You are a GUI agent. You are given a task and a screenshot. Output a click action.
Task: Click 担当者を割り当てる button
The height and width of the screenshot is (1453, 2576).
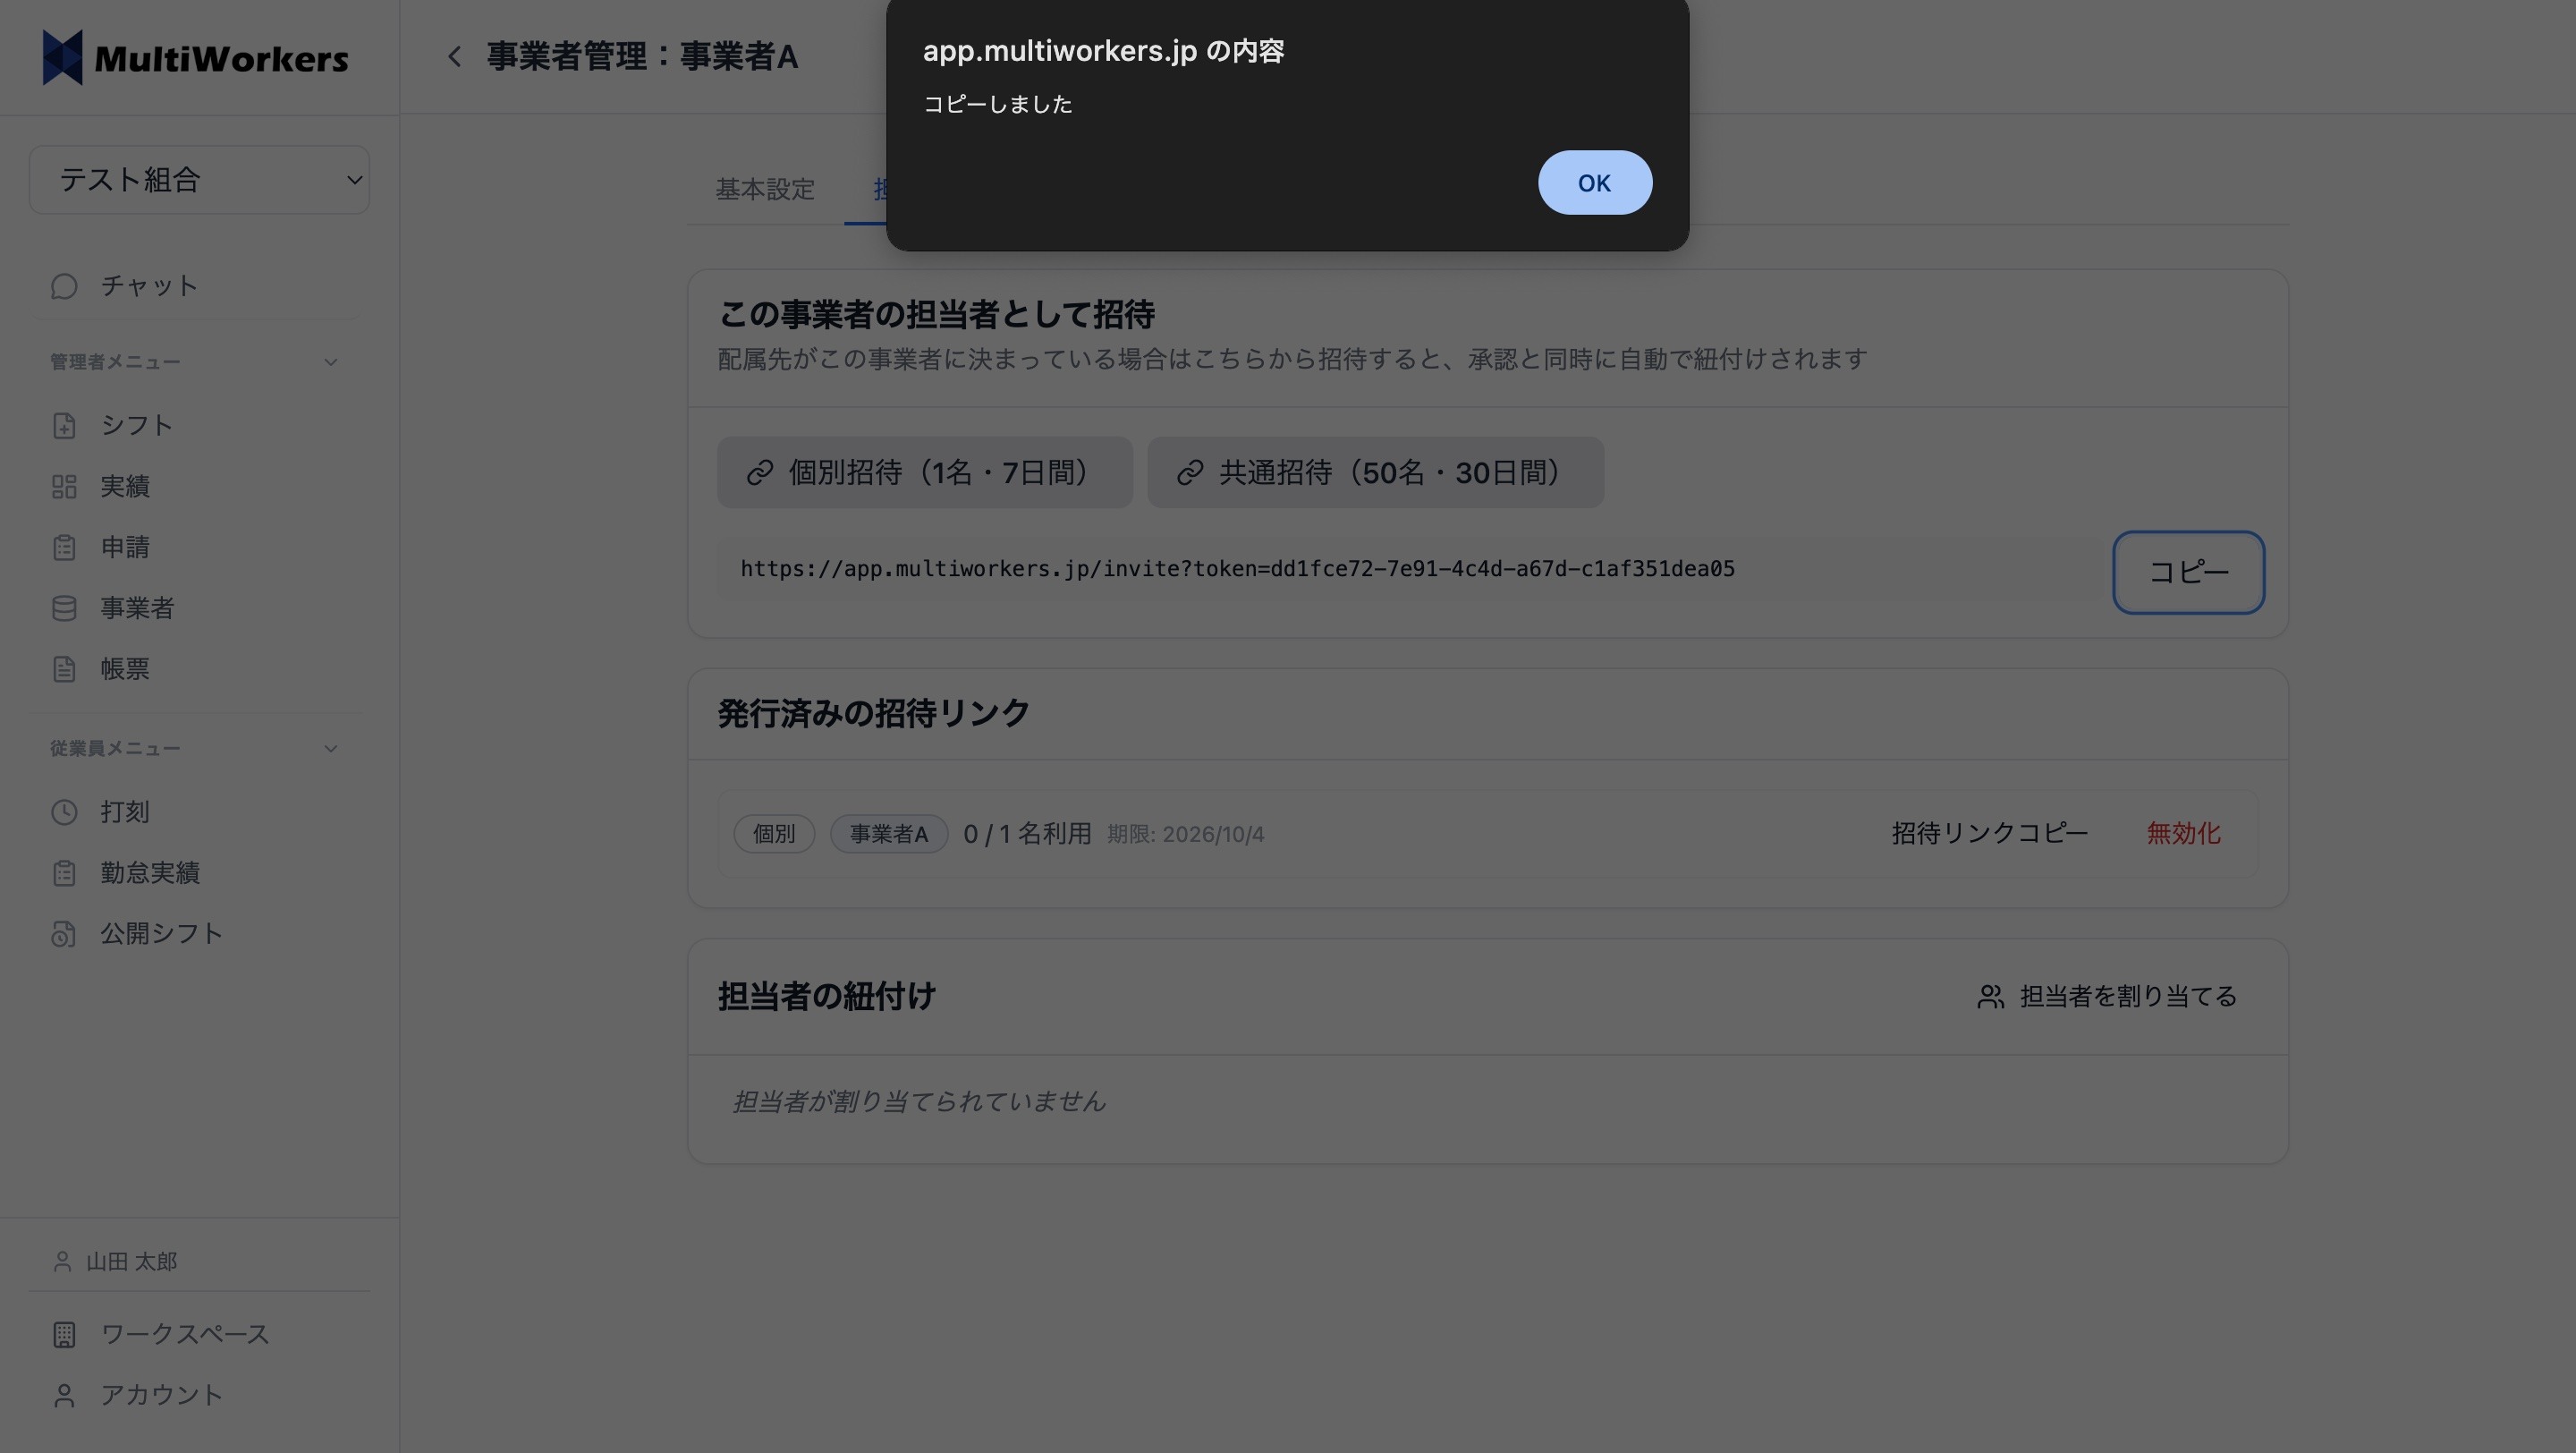[2106, 996]
